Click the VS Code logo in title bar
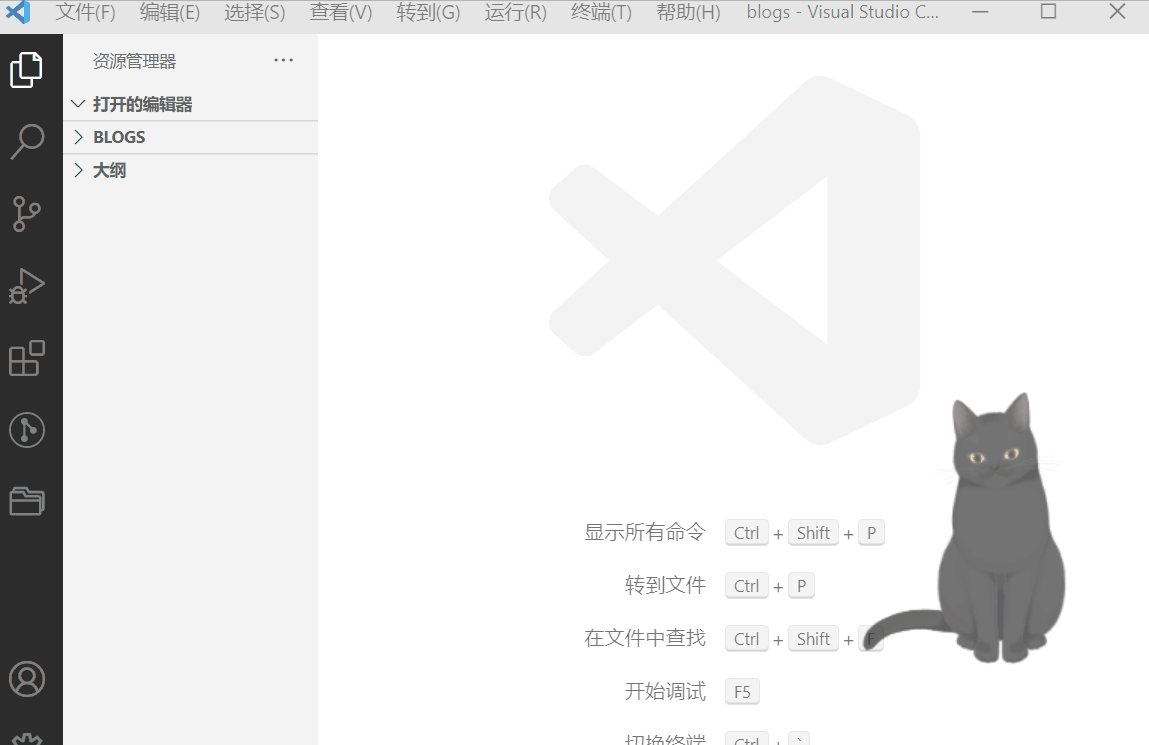 coord(18,12)
